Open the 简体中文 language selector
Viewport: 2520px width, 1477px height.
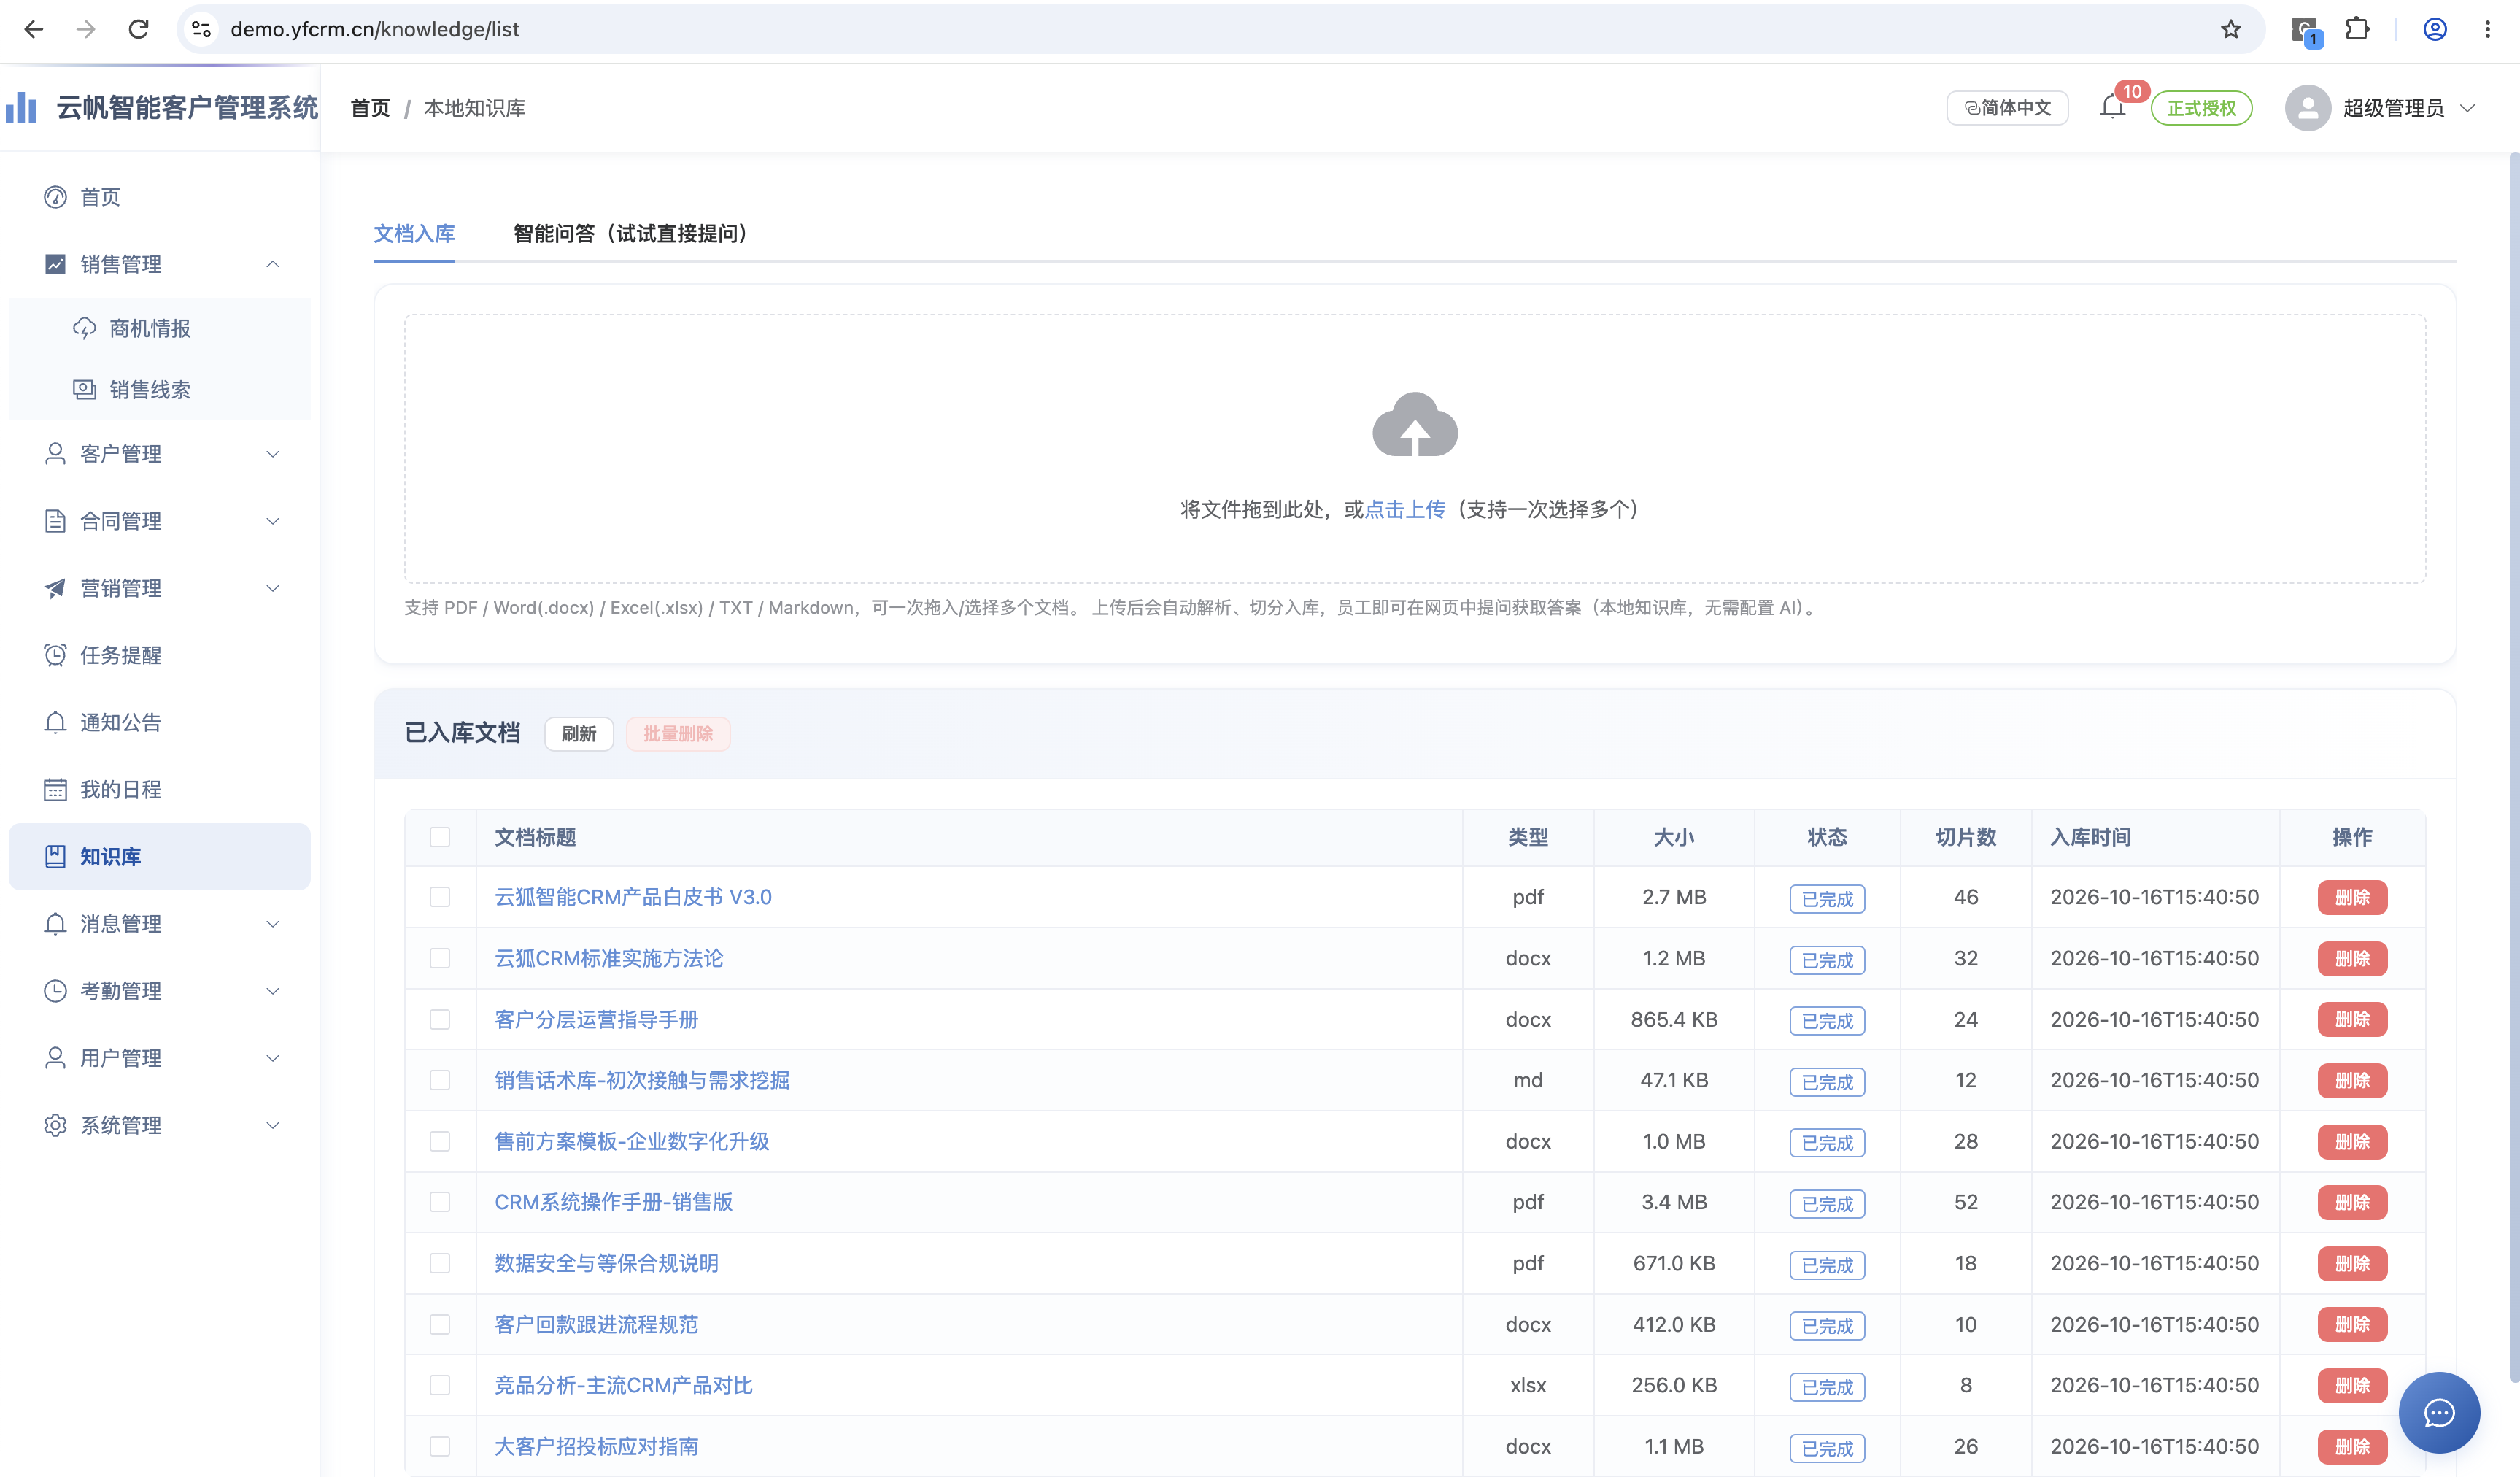pyautogui.click(x=2007, y=108)
